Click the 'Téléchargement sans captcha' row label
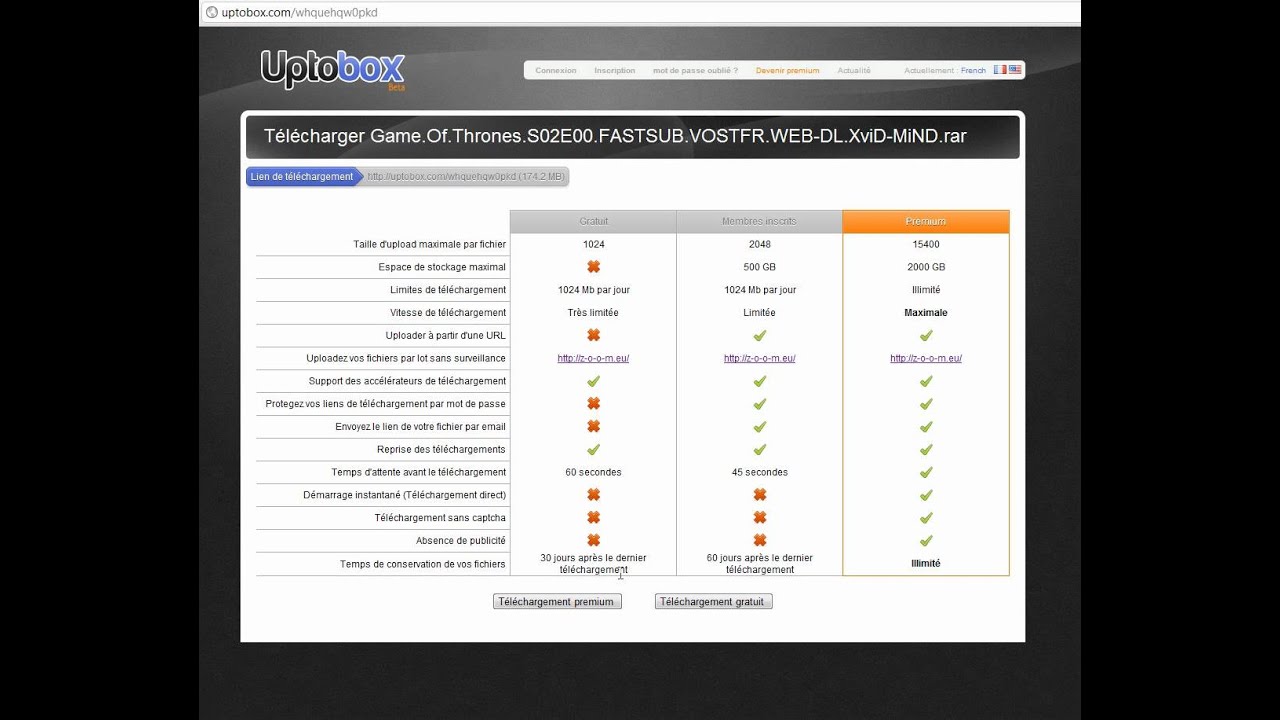Viewport: 1280px width, 720px height. (x=440, y=518)
